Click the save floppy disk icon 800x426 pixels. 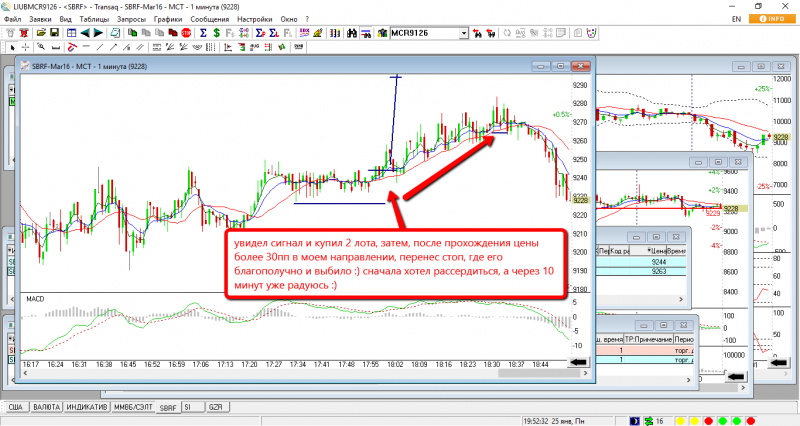[54, 33]
